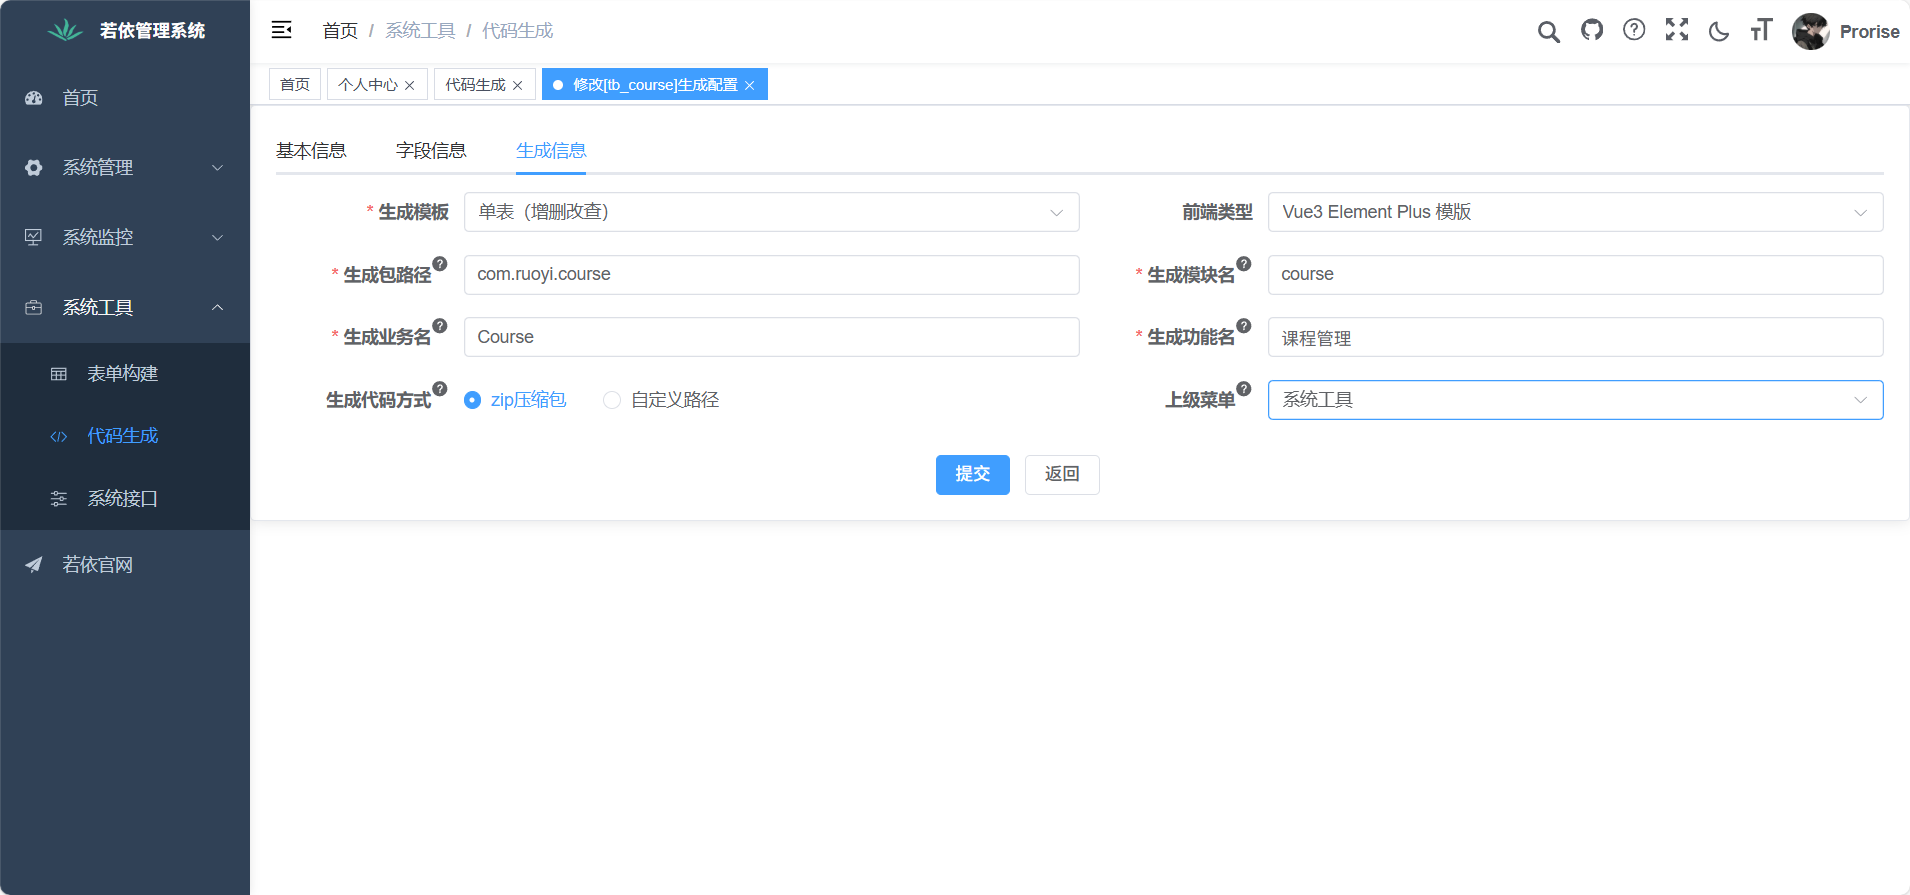Screen dimensions: 1910x895
Task: Expand the 系统管理 sidebar menu
Action: tap(125, 168)
